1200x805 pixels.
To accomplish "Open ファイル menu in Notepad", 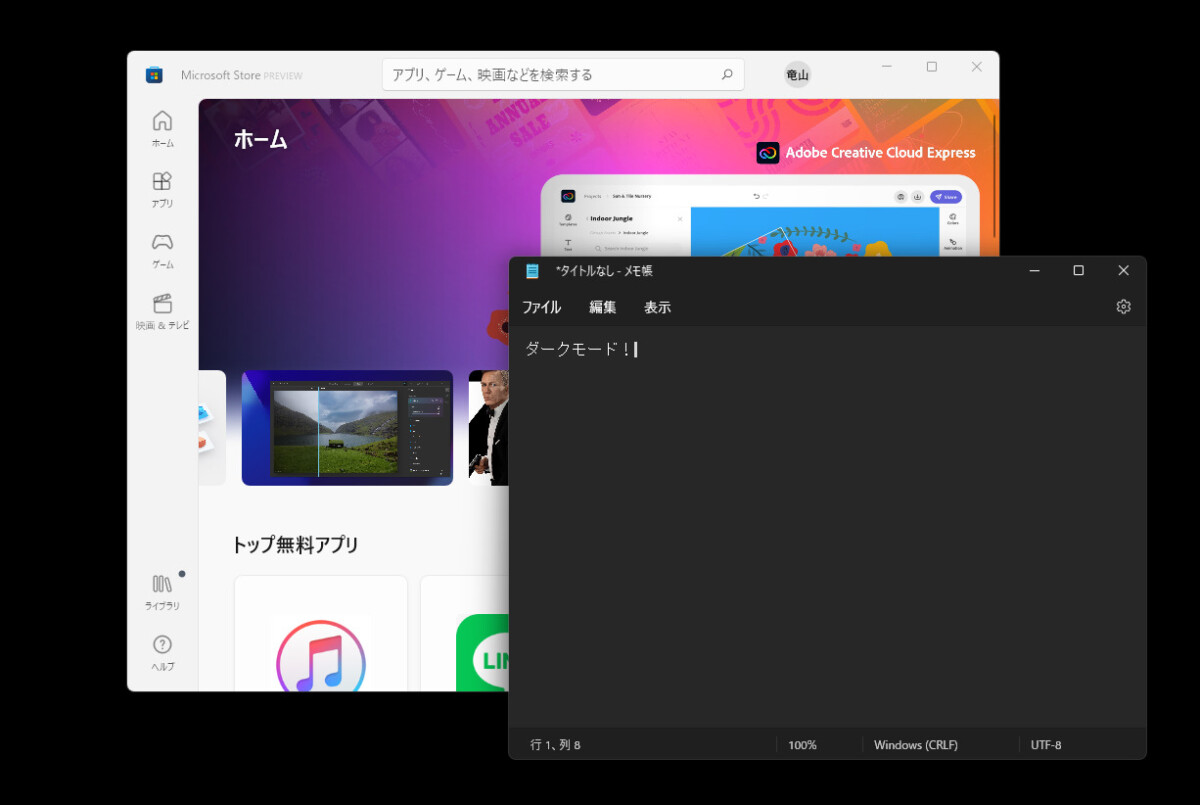I will 541,307.
